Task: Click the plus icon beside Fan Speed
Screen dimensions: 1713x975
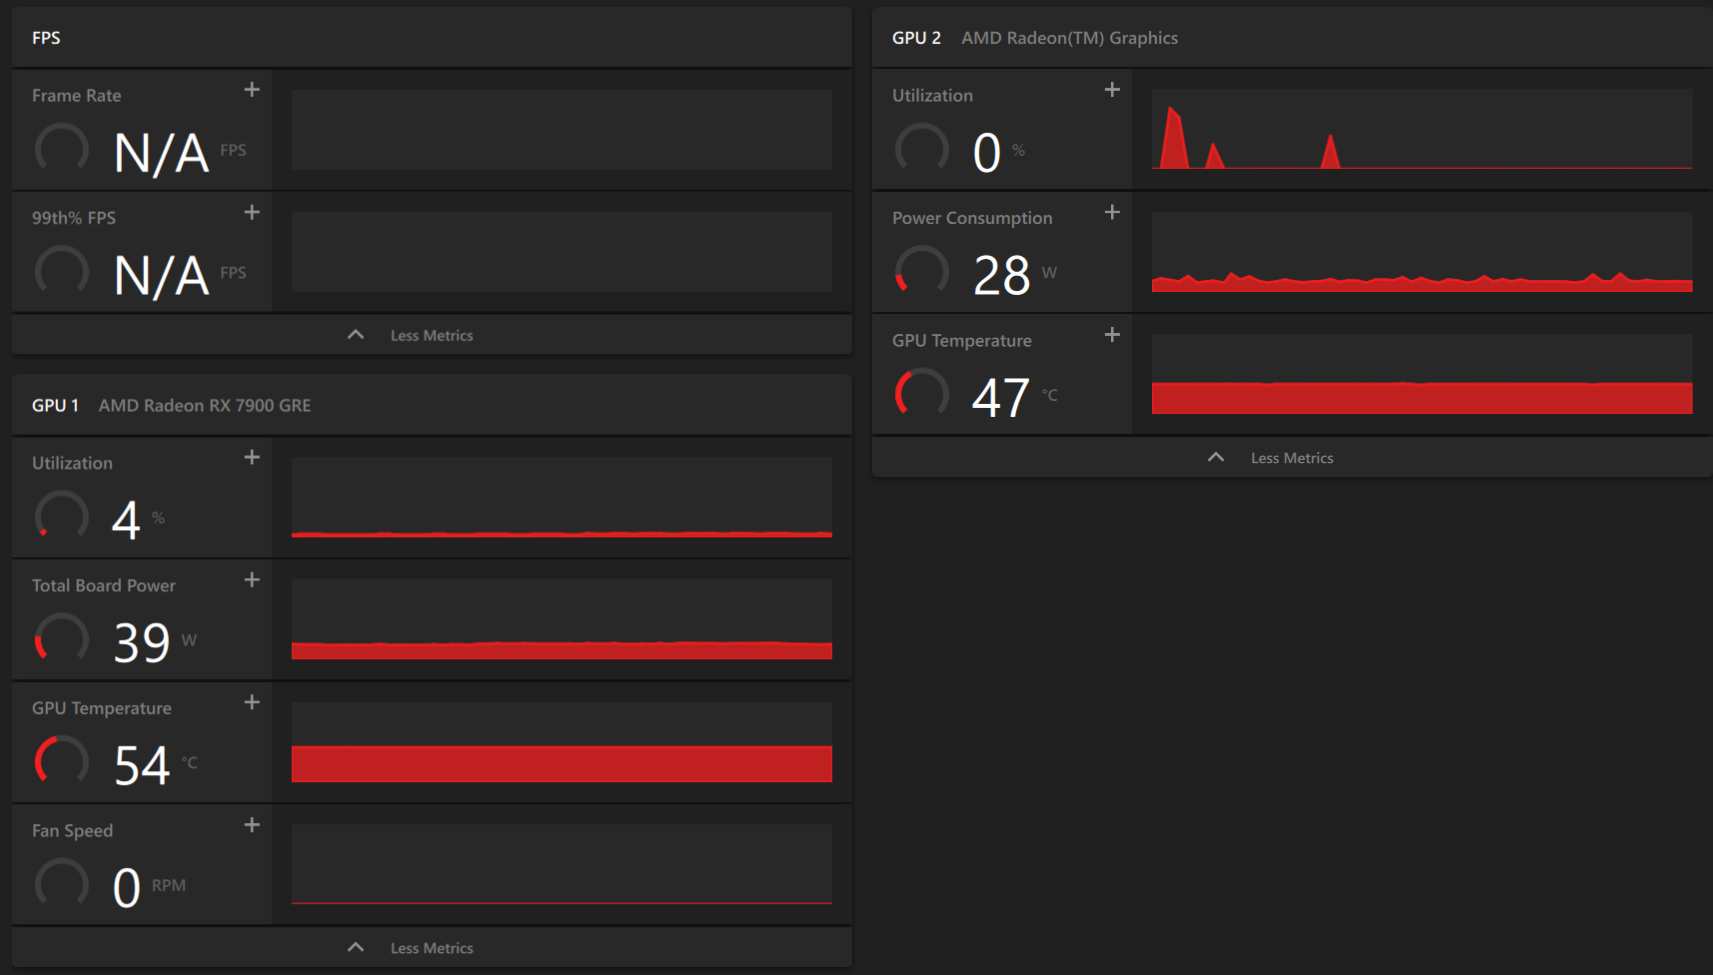Action: pos(252,825)
